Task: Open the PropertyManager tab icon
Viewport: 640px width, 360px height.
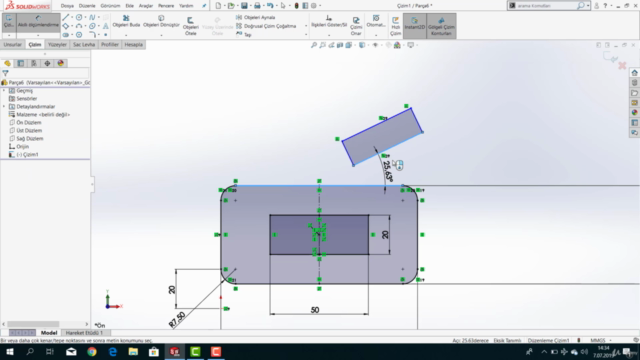Action: (20, 63)
